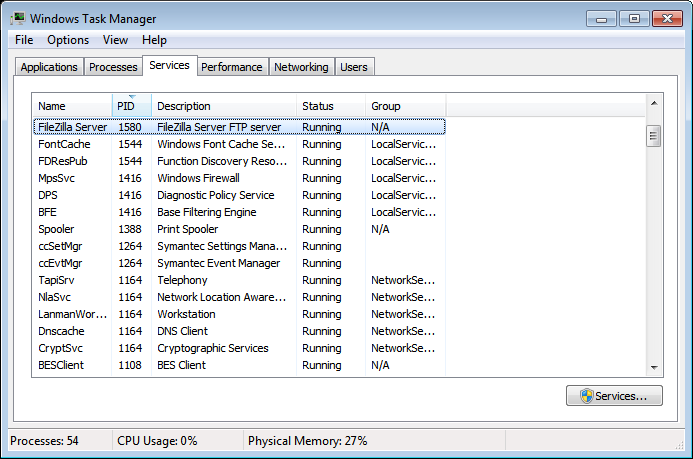693x459 pixels.
Task: Switch to the Applications tab
Action: click(x=49, y=67)
